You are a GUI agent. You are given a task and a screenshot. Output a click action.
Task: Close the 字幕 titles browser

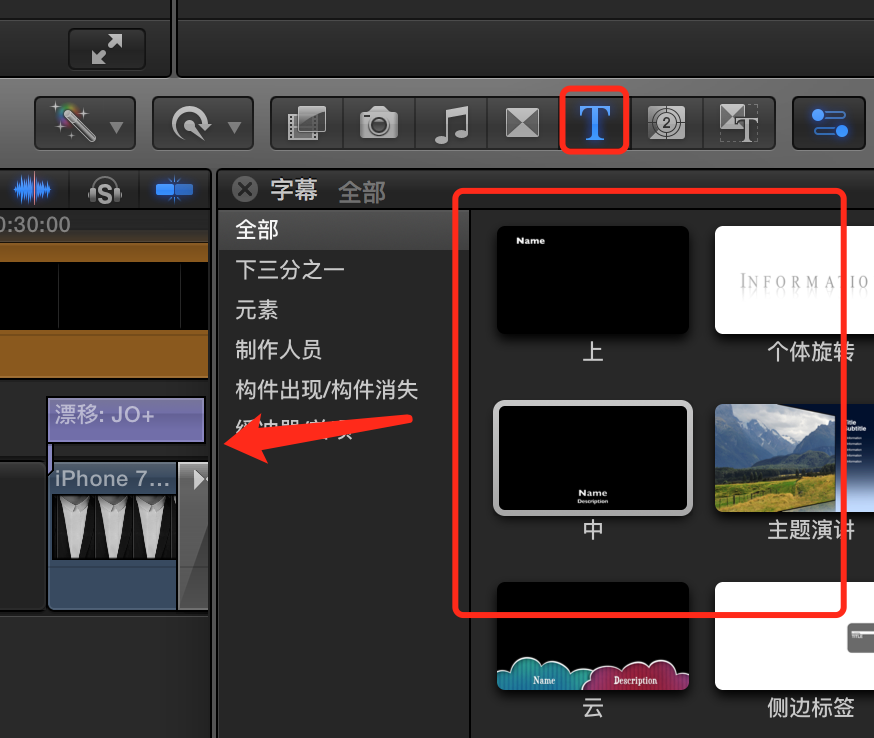(245, 189)
